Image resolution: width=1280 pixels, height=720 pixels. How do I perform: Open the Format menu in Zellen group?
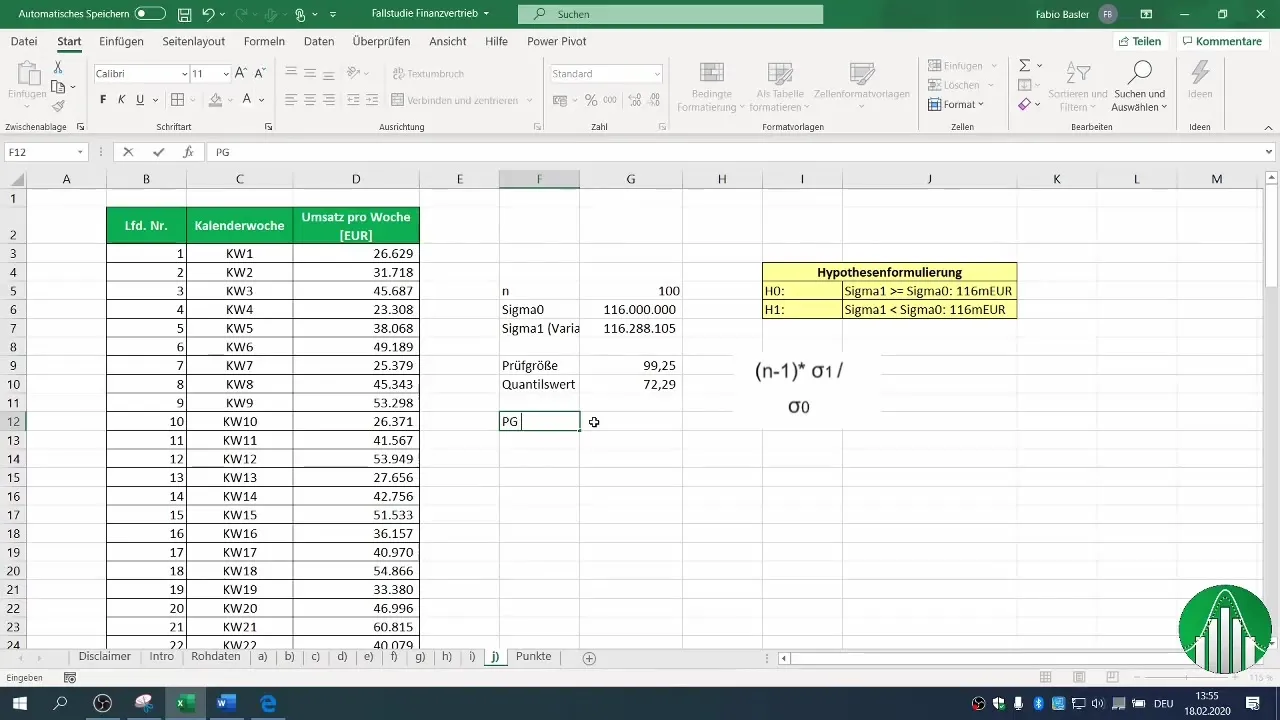[957, 104]
